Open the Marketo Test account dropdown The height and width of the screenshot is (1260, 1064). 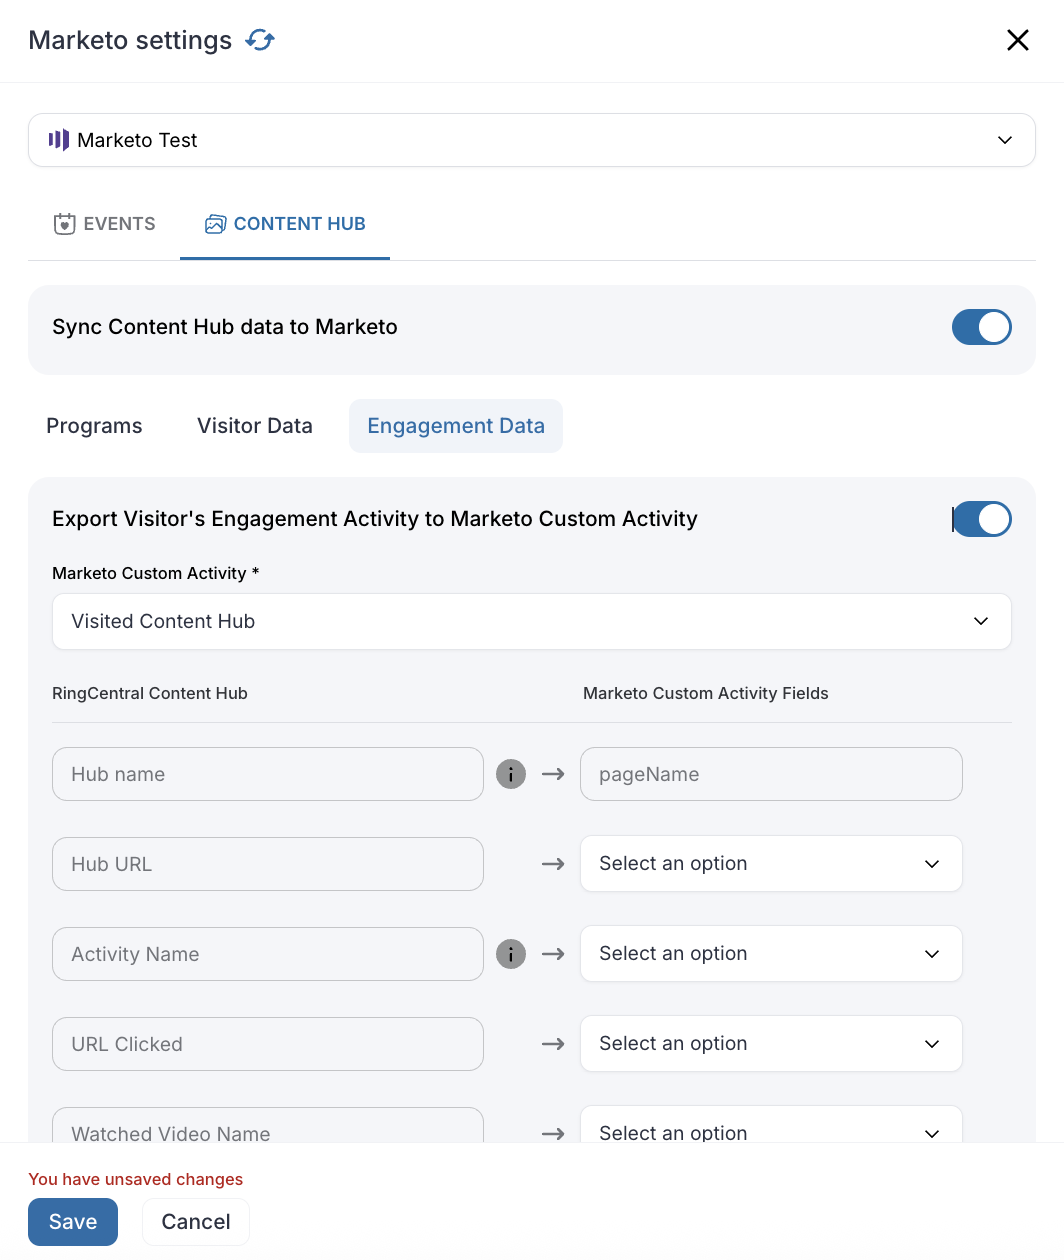click(532, 140)
